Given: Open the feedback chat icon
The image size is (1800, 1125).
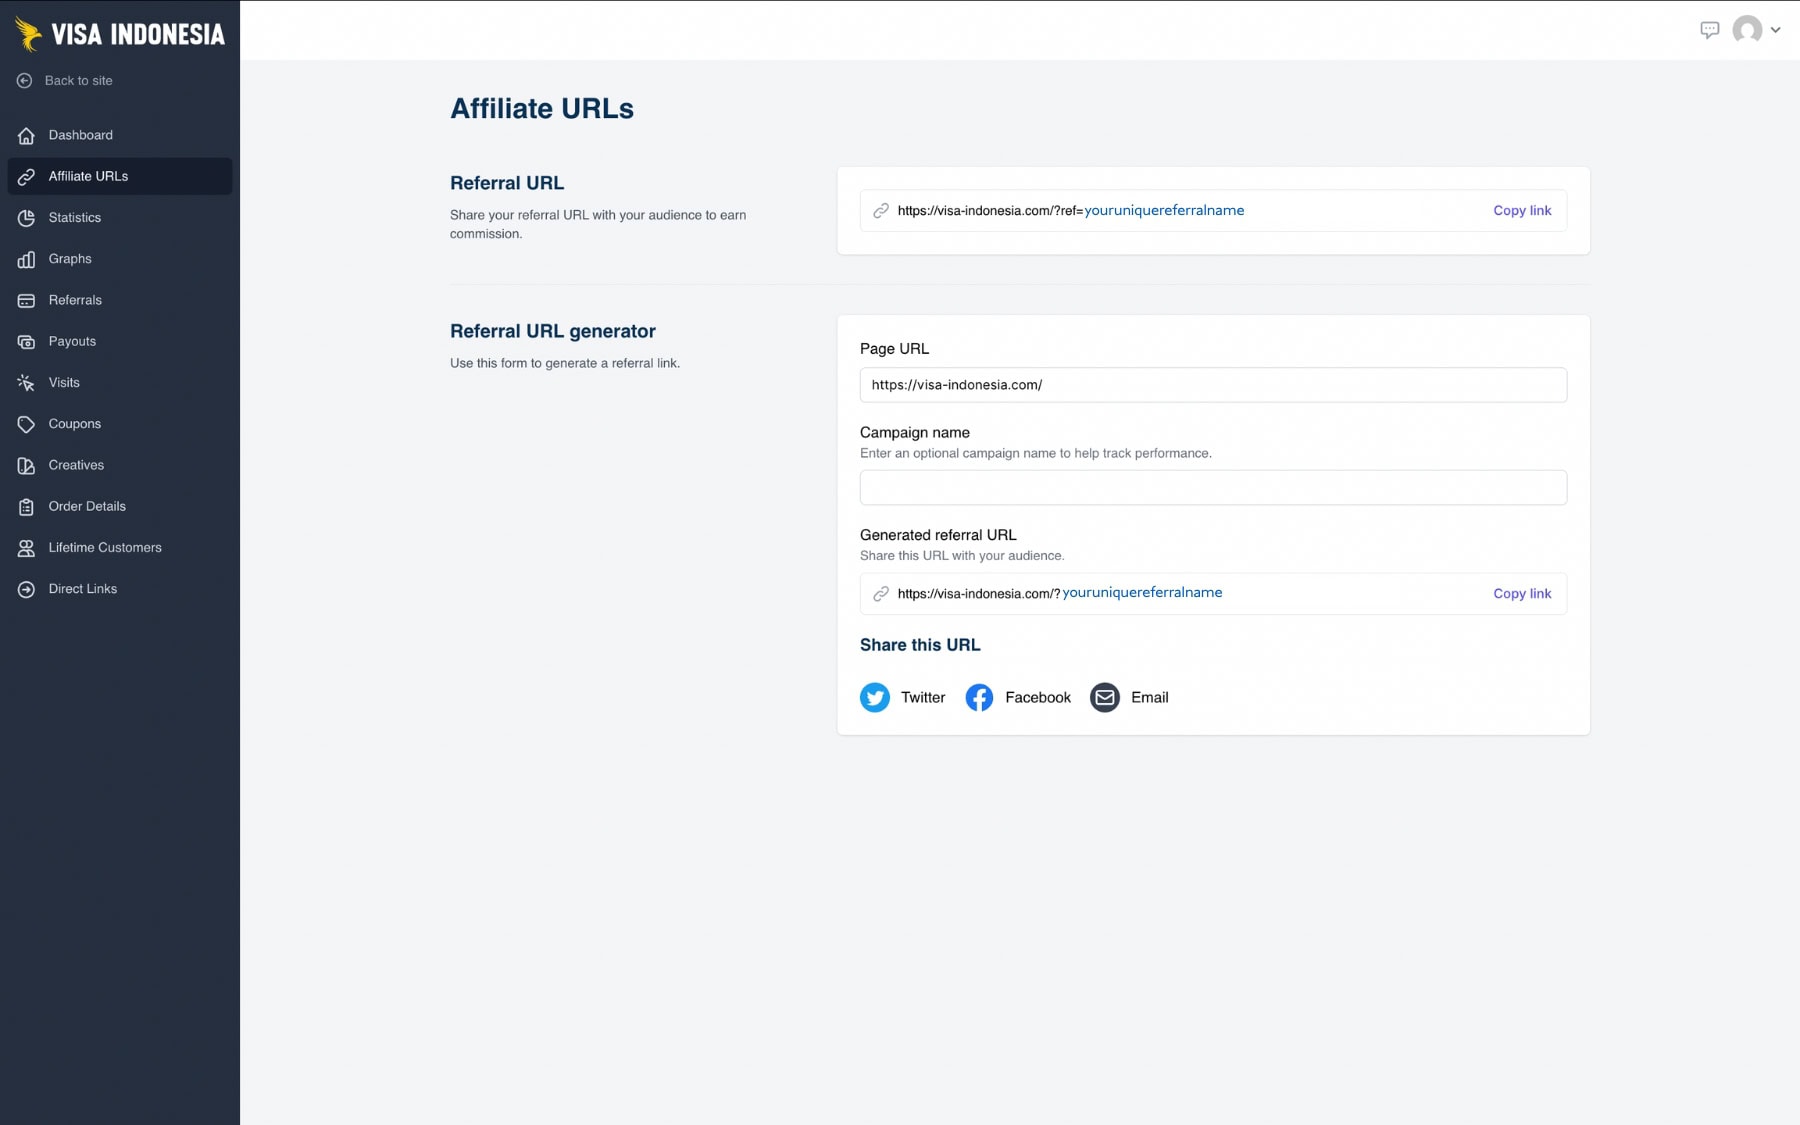Looking at the screenshot, I should coord(1711,30).
